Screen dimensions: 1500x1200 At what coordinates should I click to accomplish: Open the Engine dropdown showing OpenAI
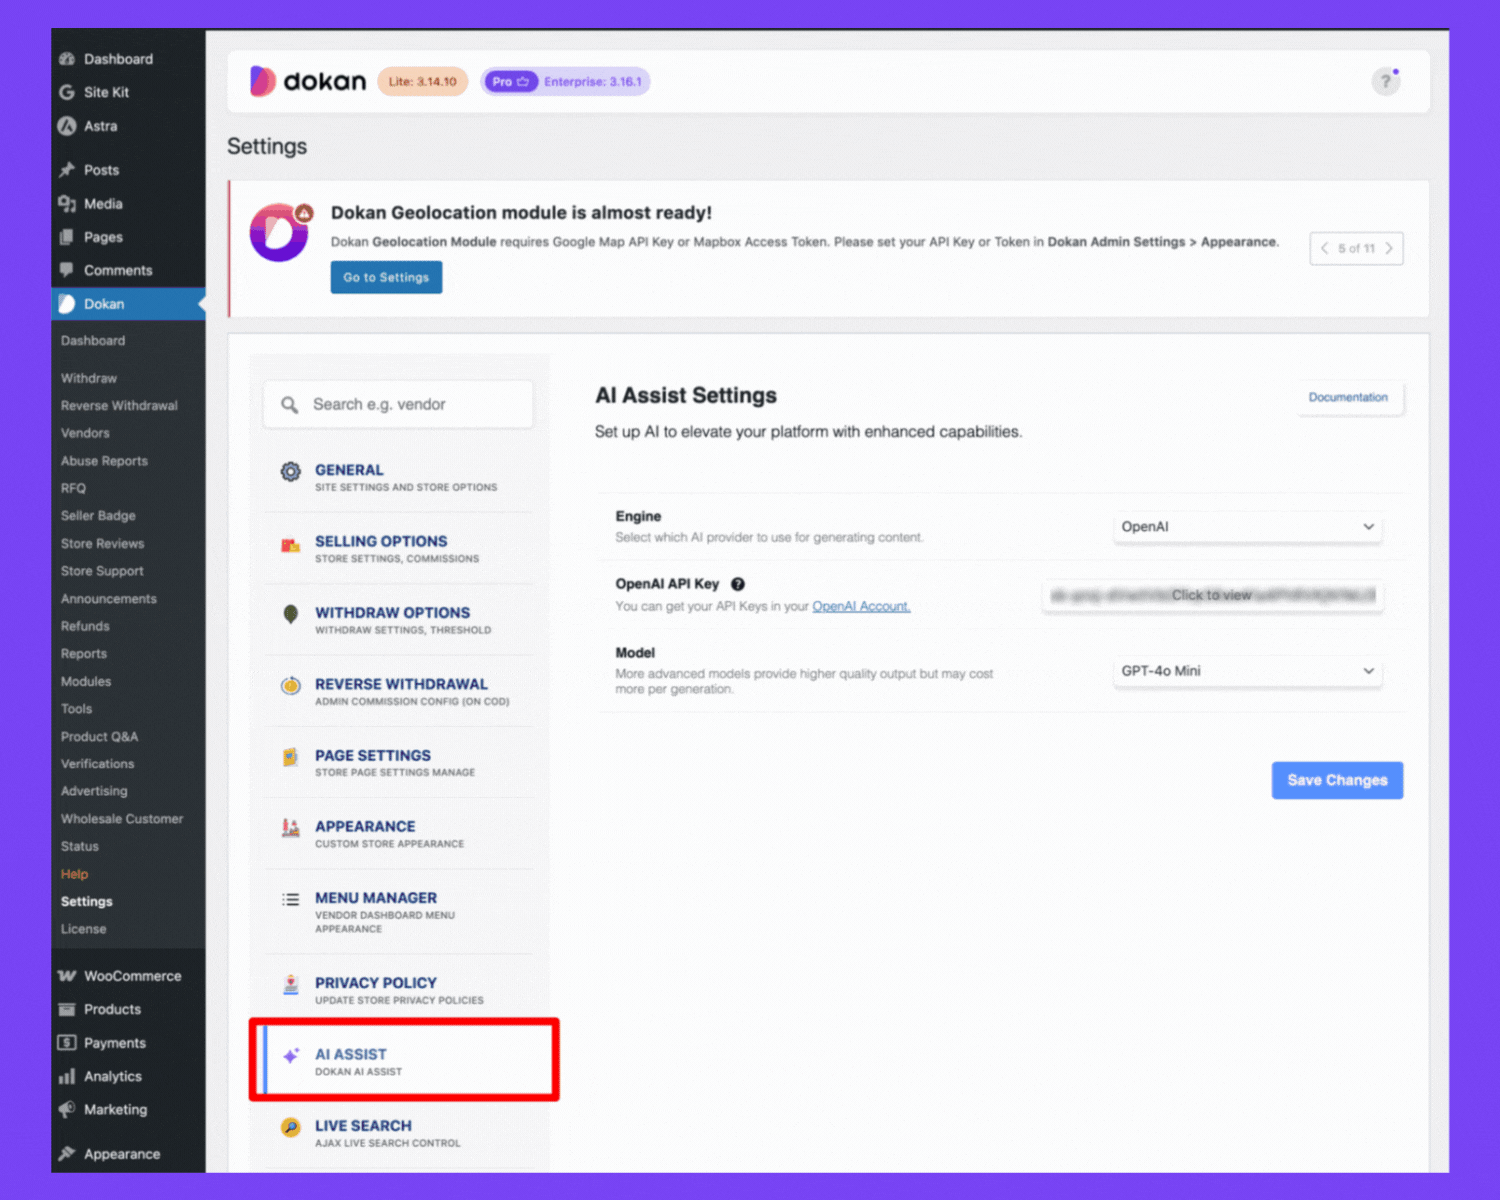pos(1247,527)
